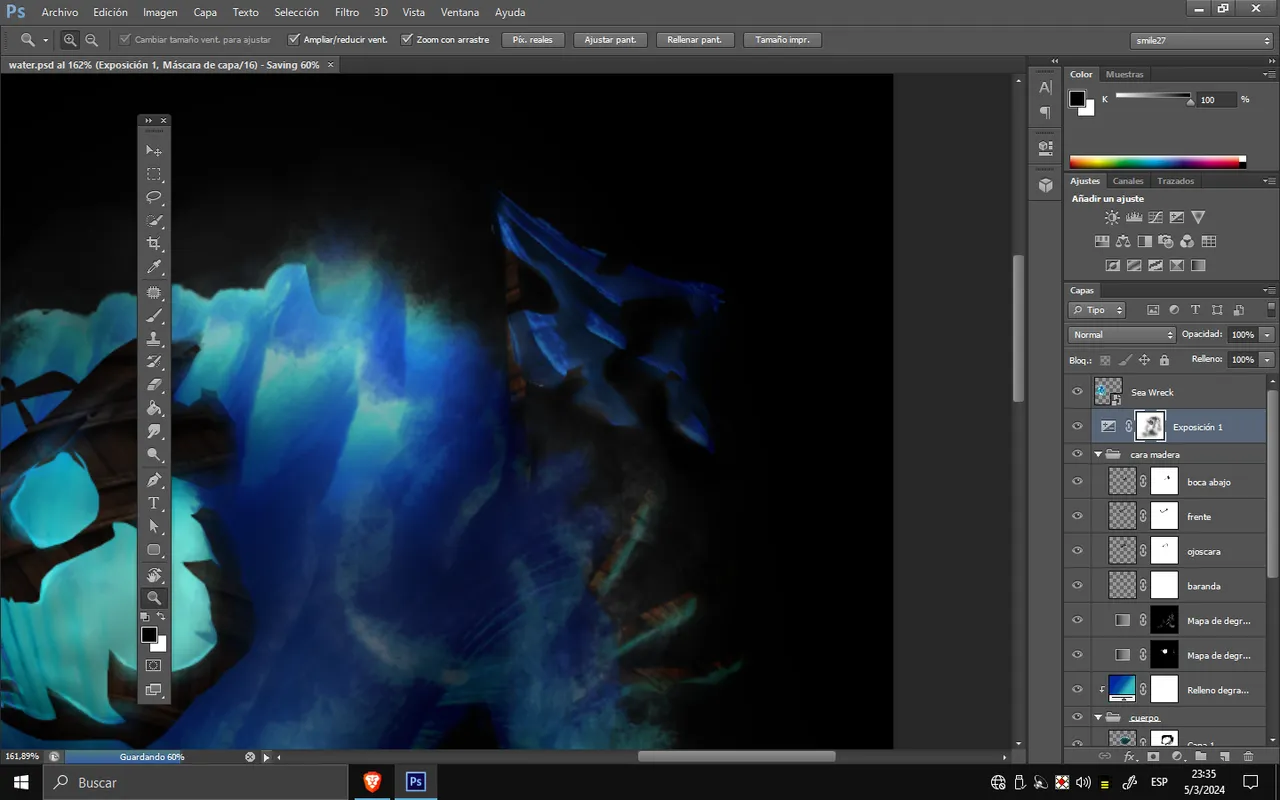Toggle 'Ampliar/reducir vent.' checkbox
This screenshot has width=1280, height=800.
tap(294, 40)
